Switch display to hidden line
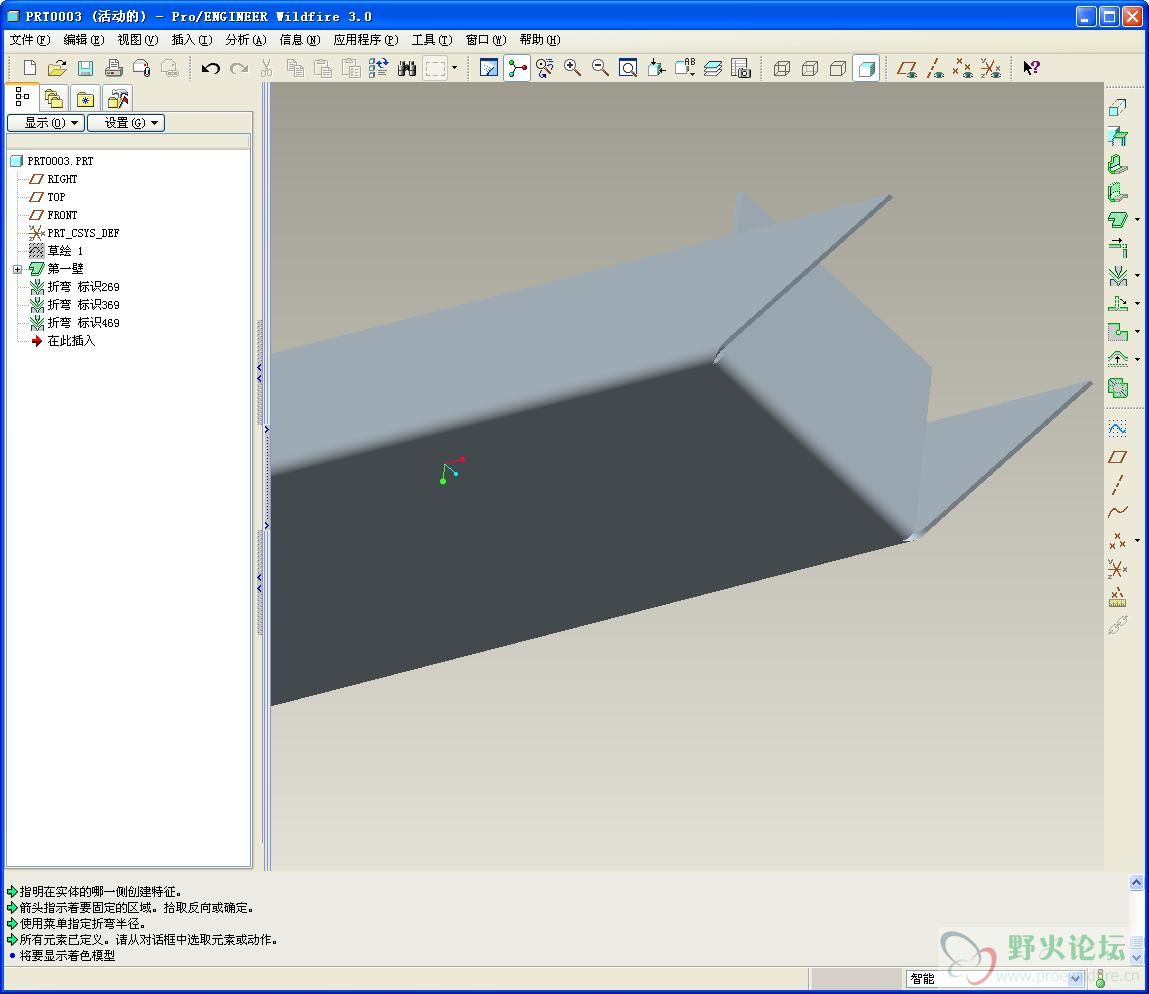1149x994 pixels. pos(810,68)
